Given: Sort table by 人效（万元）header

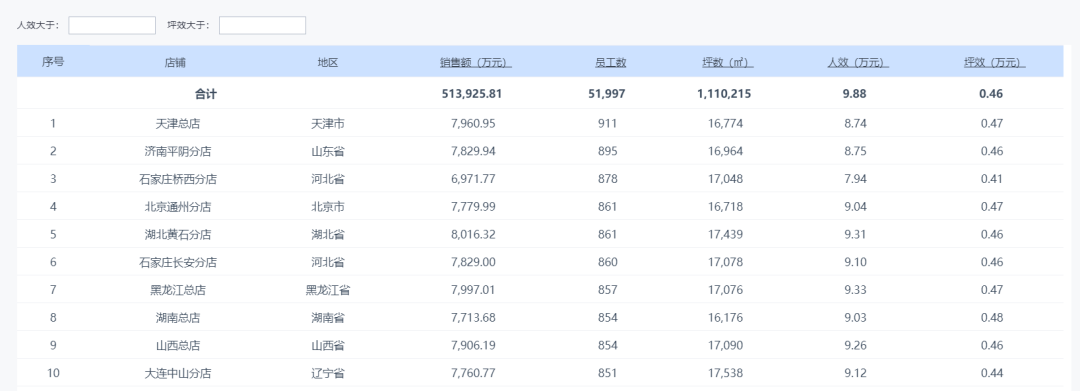Looking at the screenshot, I should click(858, 62).
